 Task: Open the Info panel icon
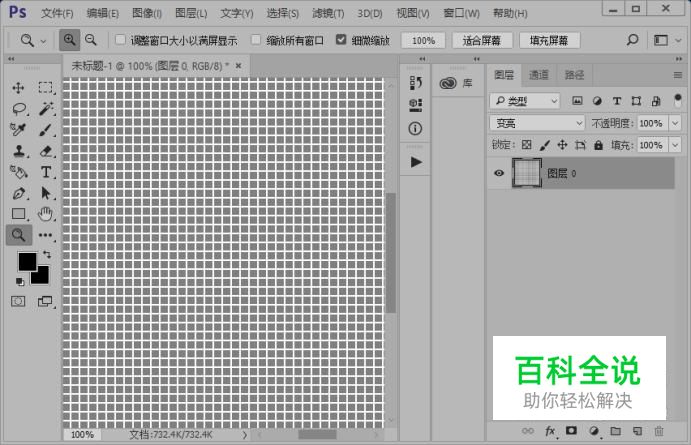pos(415,129)
